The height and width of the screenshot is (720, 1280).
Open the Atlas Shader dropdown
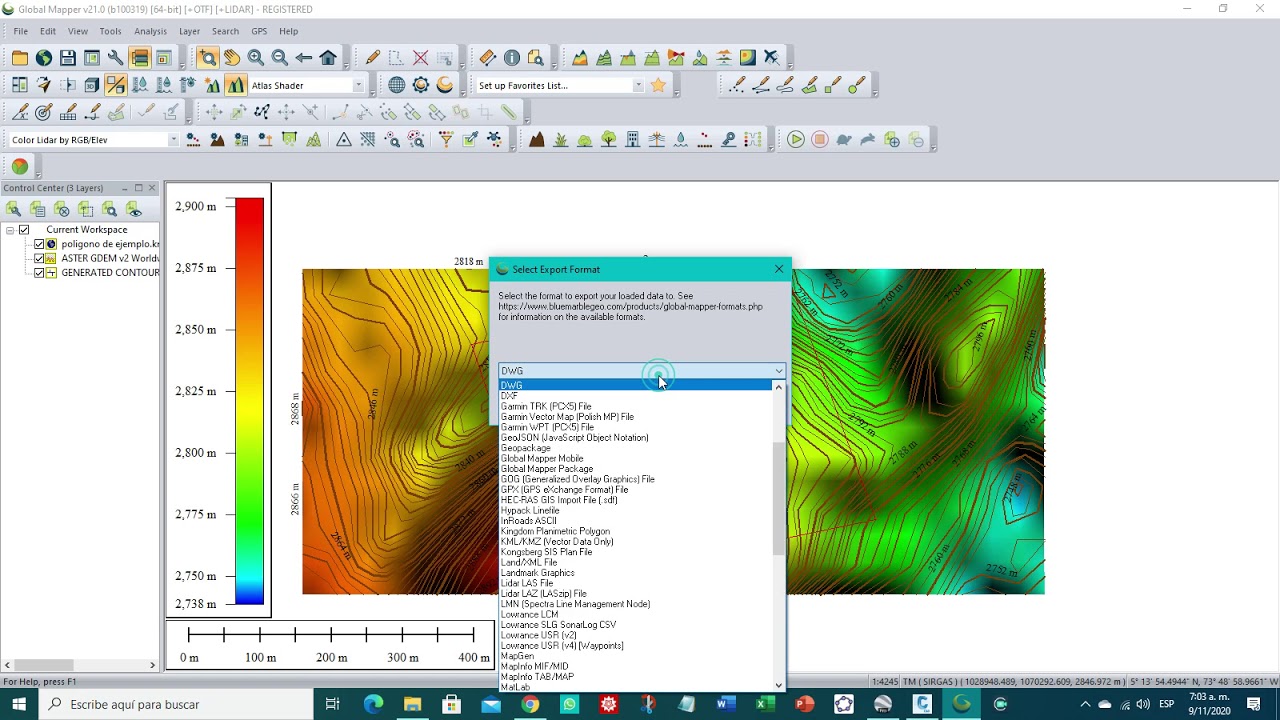coord(358,86)
